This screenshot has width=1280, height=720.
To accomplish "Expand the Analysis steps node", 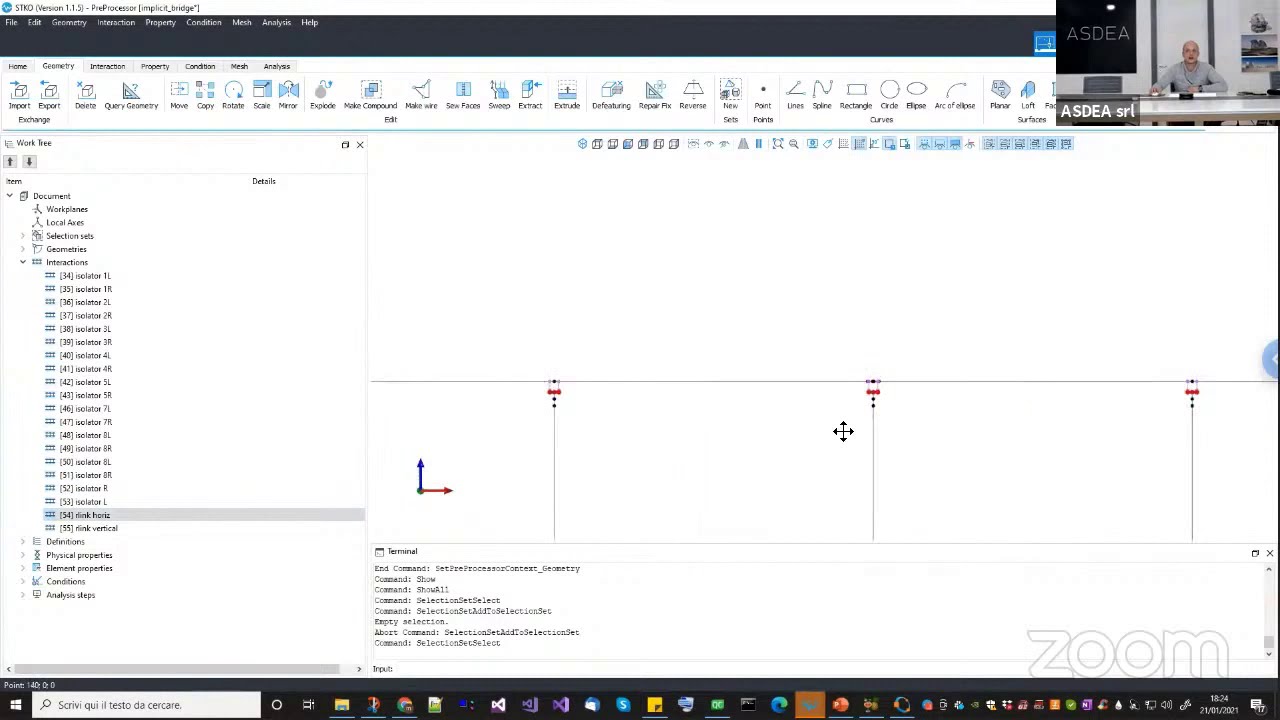I will [23, 595].
